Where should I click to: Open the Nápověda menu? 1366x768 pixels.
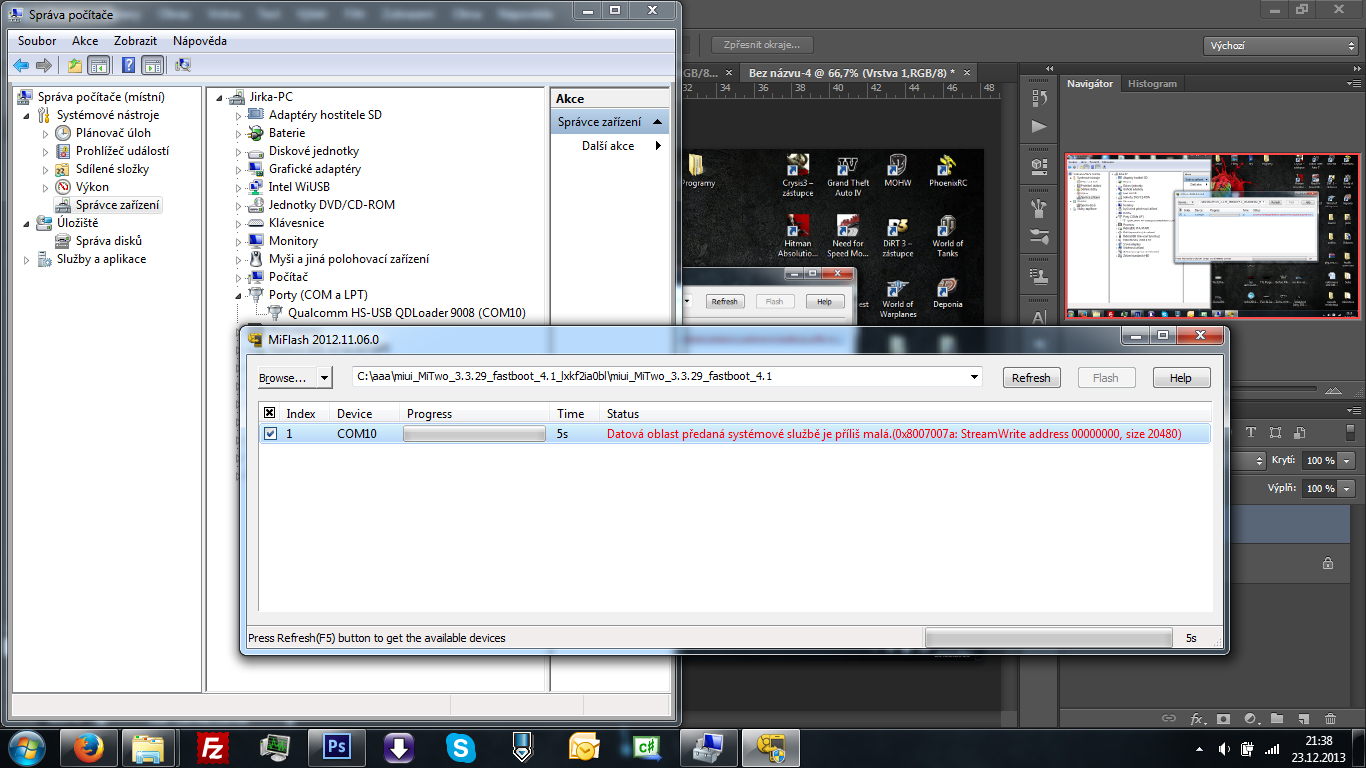point(200,41)
